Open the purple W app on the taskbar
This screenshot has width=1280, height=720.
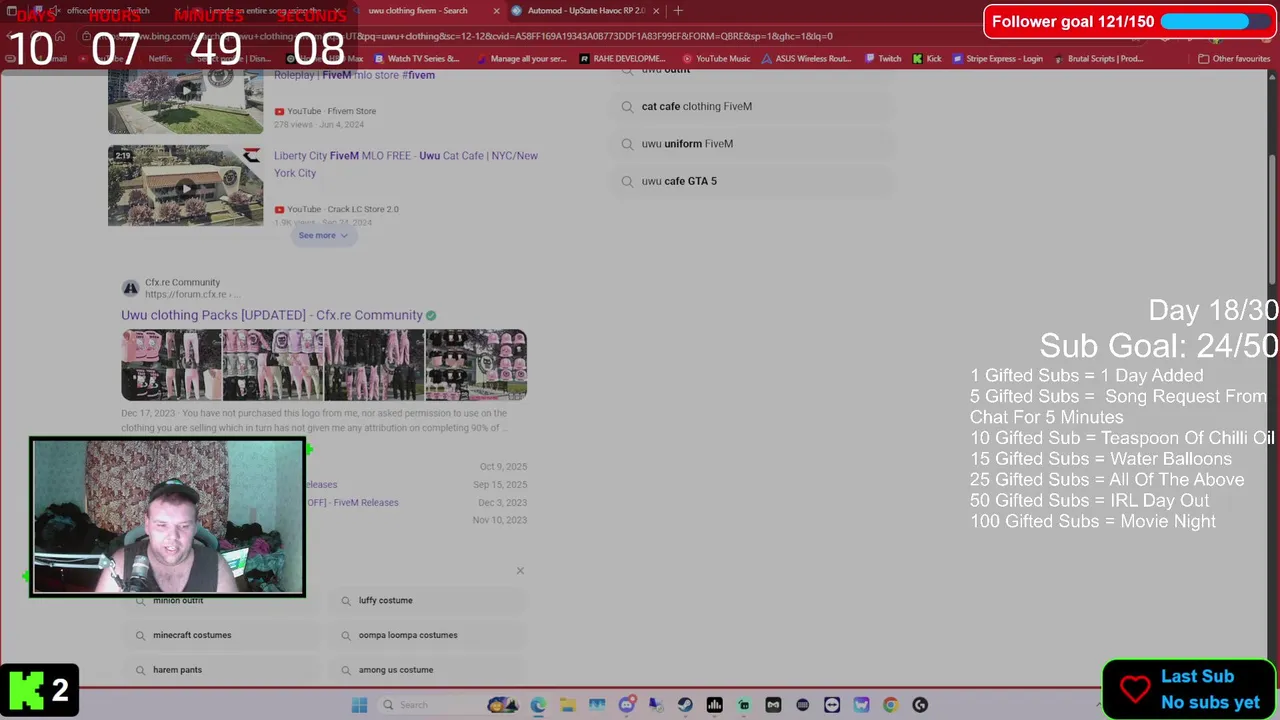861,705
